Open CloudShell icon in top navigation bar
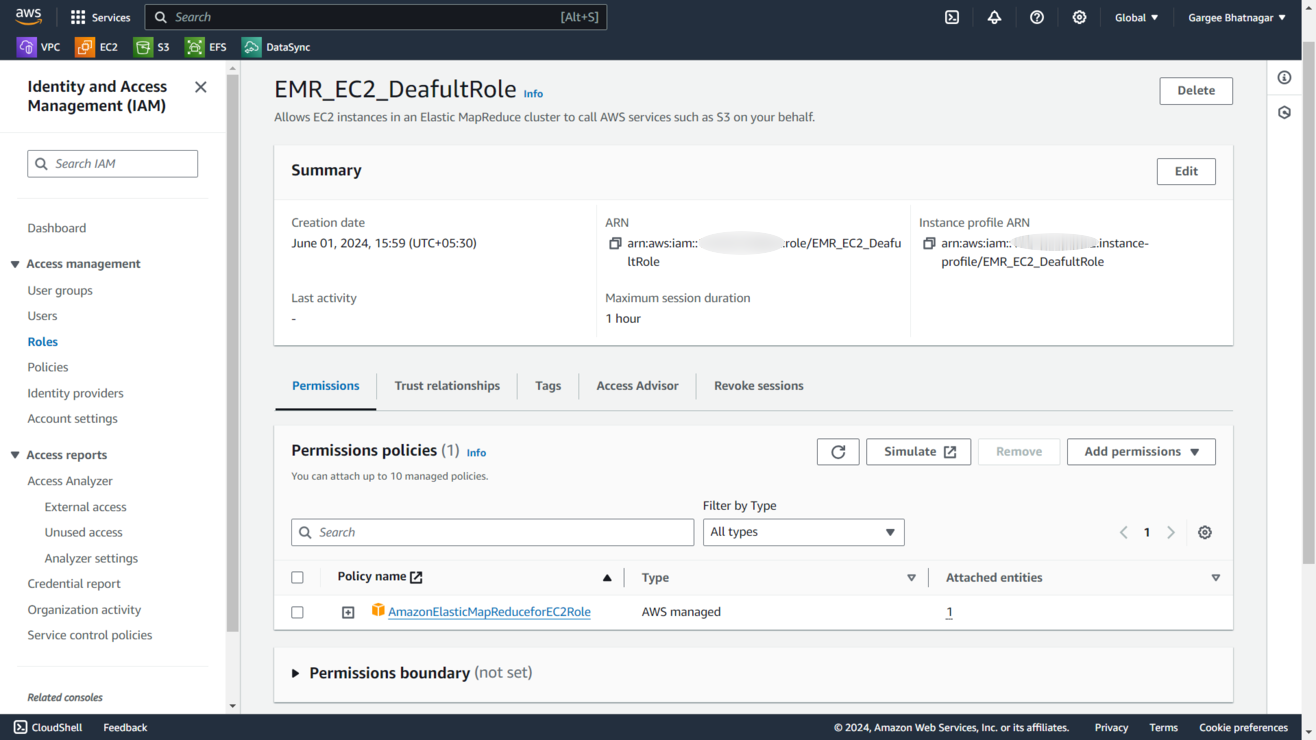 click(952, 17)
